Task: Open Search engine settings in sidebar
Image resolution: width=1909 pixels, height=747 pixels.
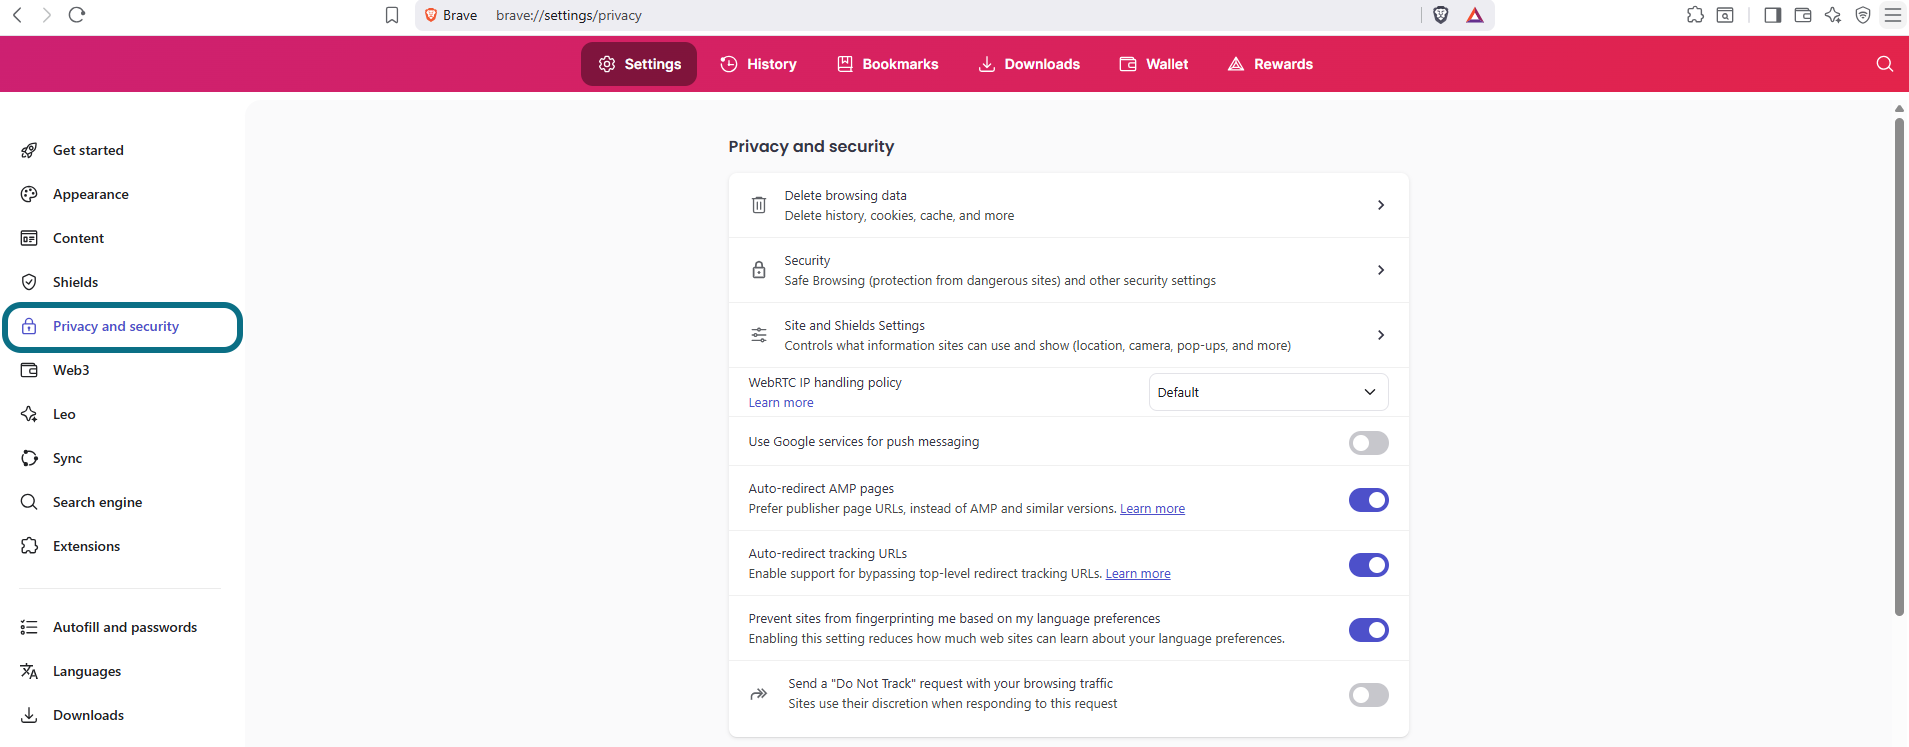Action: click(x=97, y=502)
